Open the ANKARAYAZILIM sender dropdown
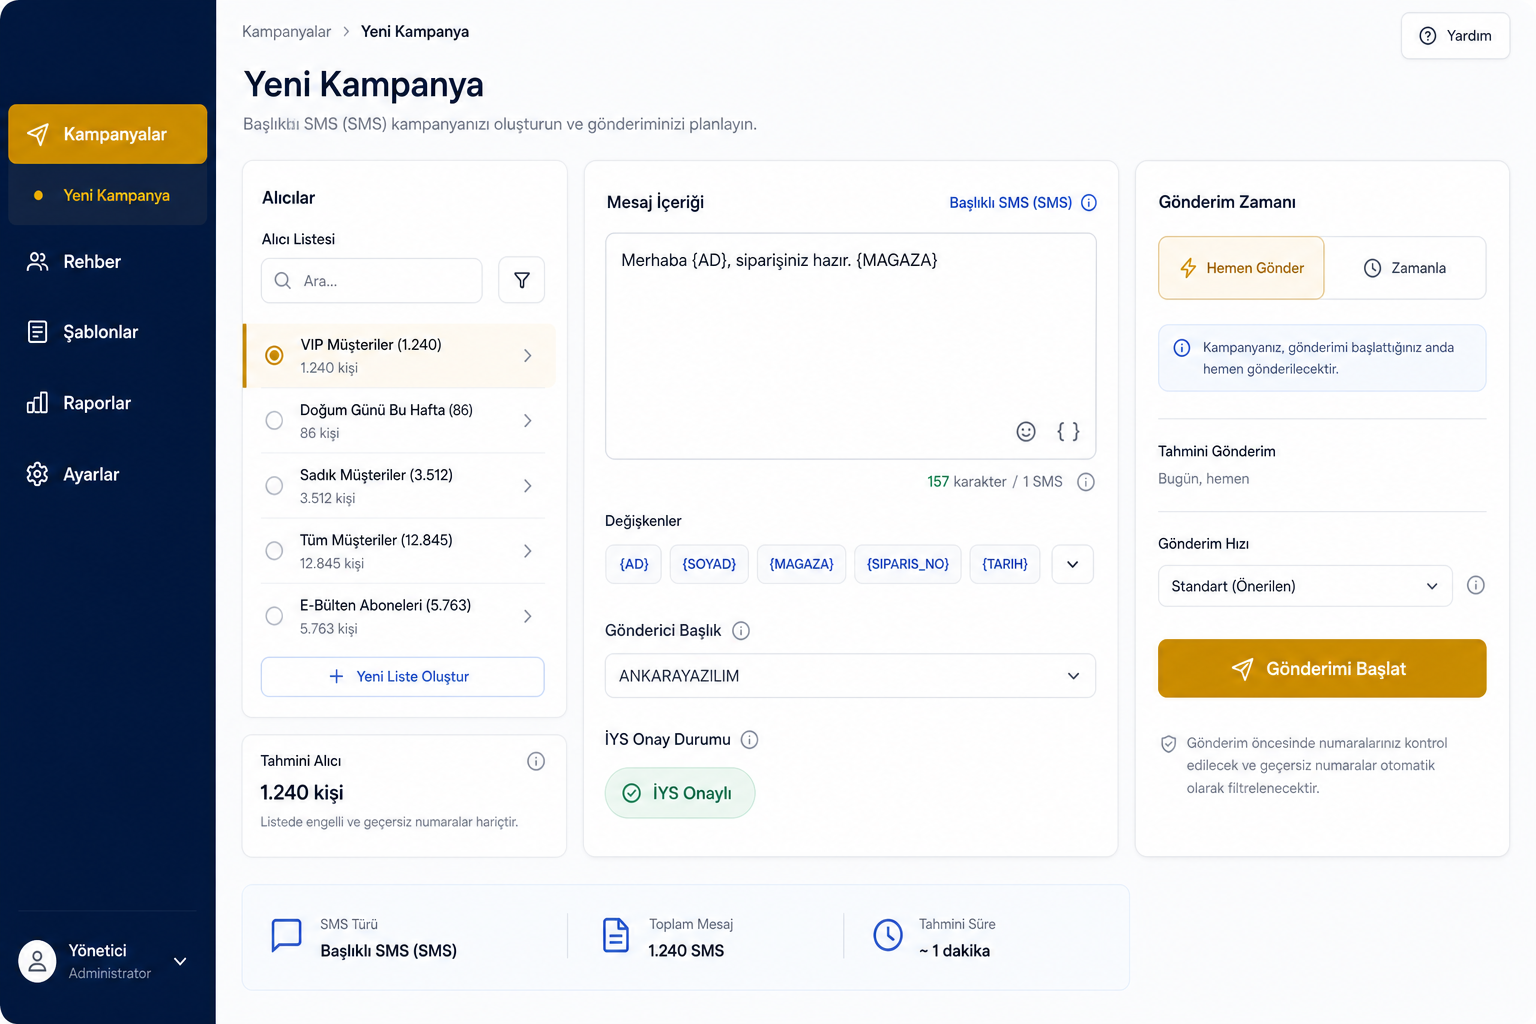Image resolution: width=1536 pixels, height=1024 pixels. point(851,676)
